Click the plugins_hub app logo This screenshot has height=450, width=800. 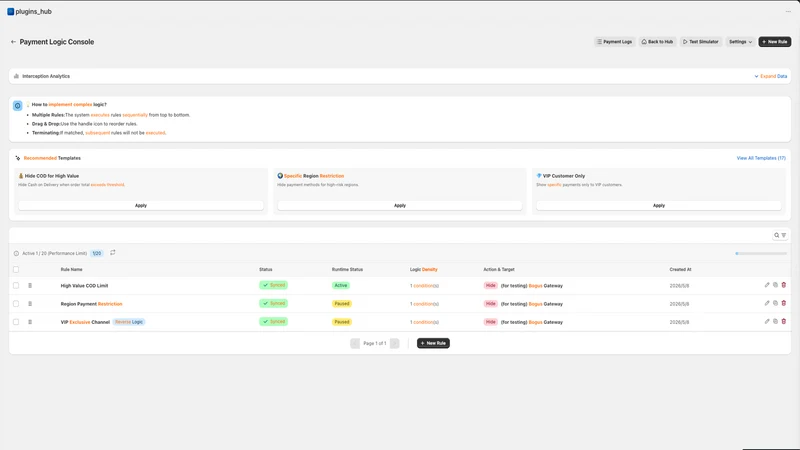click(x=10, y=11)
